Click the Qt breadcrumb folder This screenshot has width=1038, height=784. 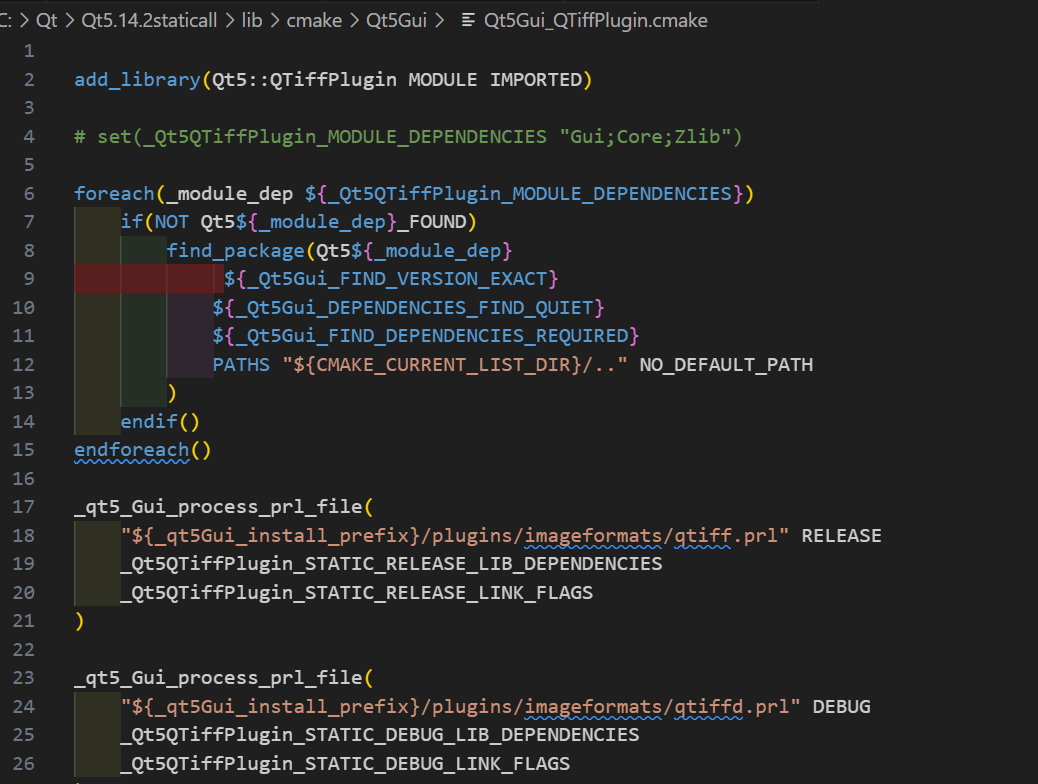pos(46,21)
